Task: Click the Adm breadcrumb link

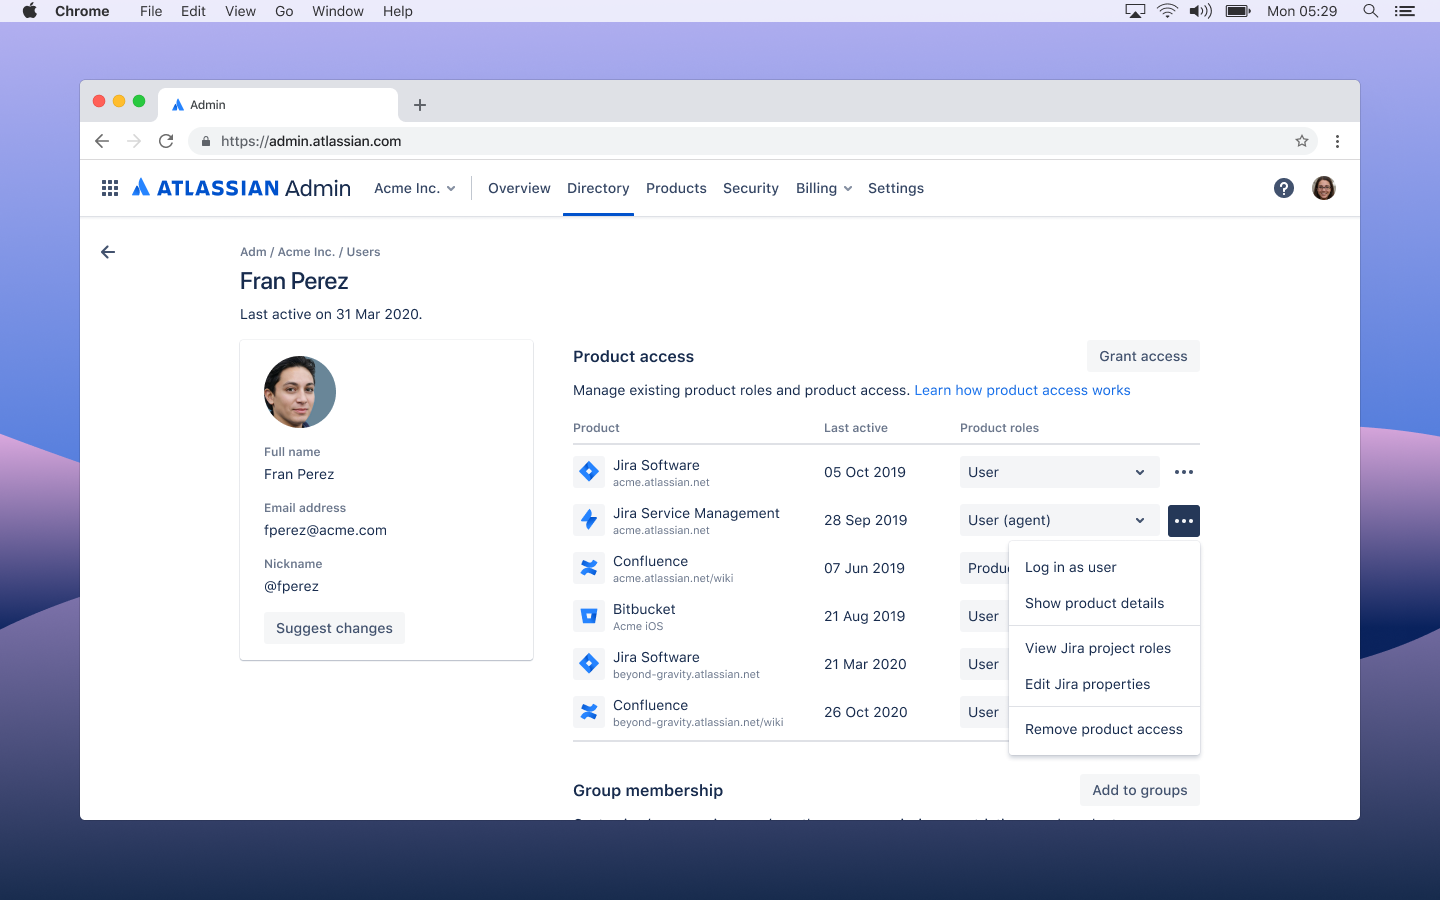Action: tap(253, 252)
